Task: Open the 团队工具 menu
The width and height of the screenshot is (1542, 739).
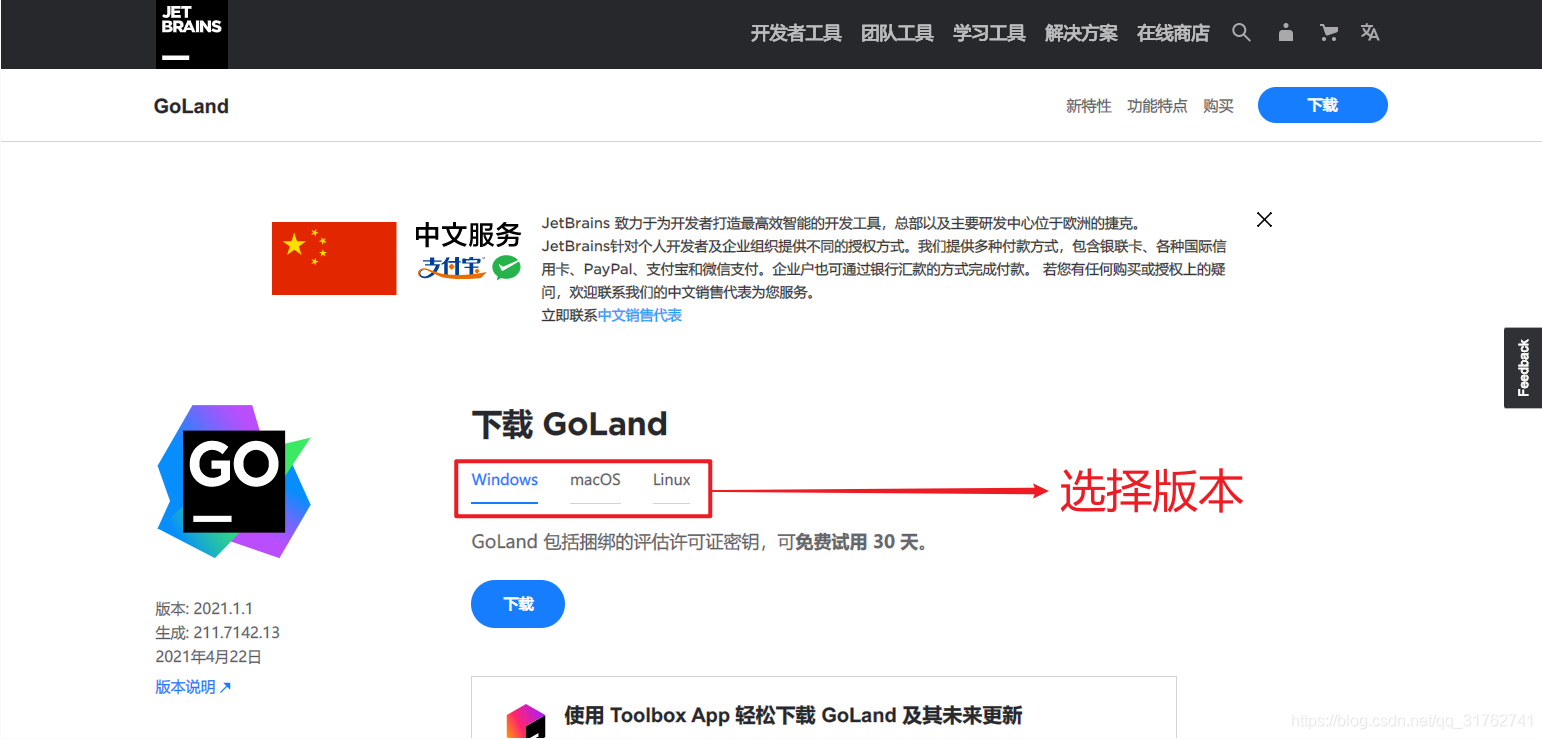Action: coord(897,34)
